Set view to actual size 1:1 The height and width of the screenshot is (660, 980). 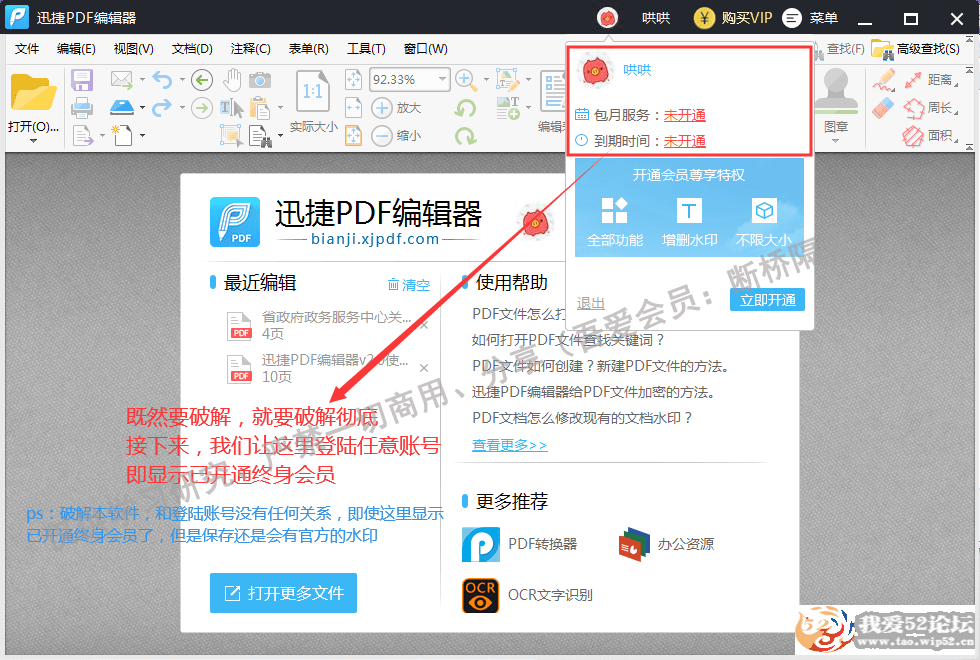[313, 92]
